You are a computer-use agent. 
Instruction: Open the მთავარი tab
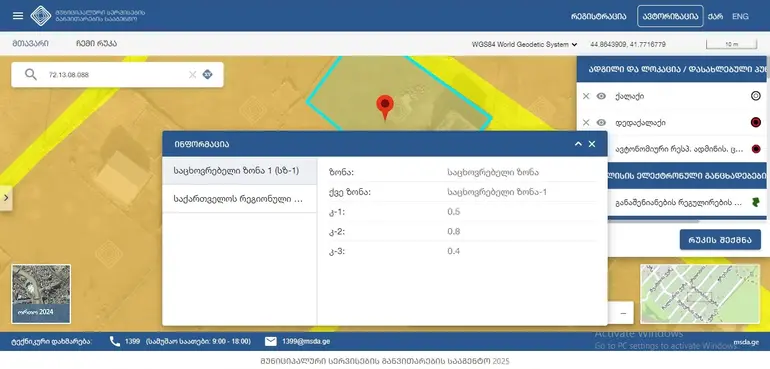30,44
